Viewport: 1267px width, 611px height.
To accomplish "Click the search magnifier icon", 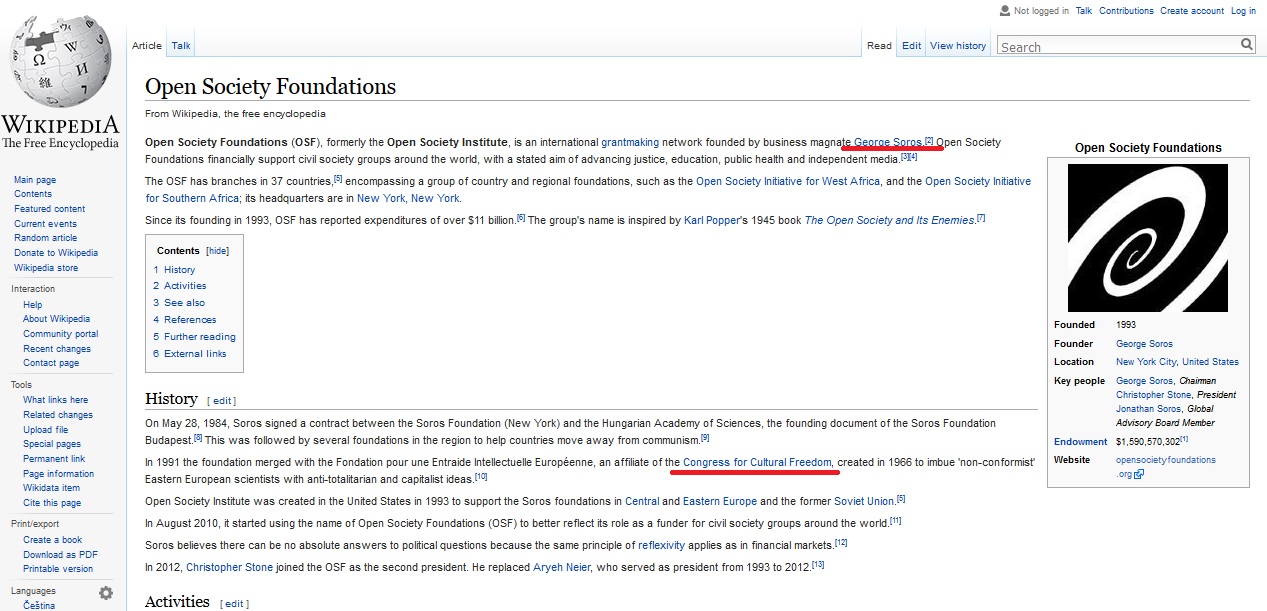I will [1247, 44].
